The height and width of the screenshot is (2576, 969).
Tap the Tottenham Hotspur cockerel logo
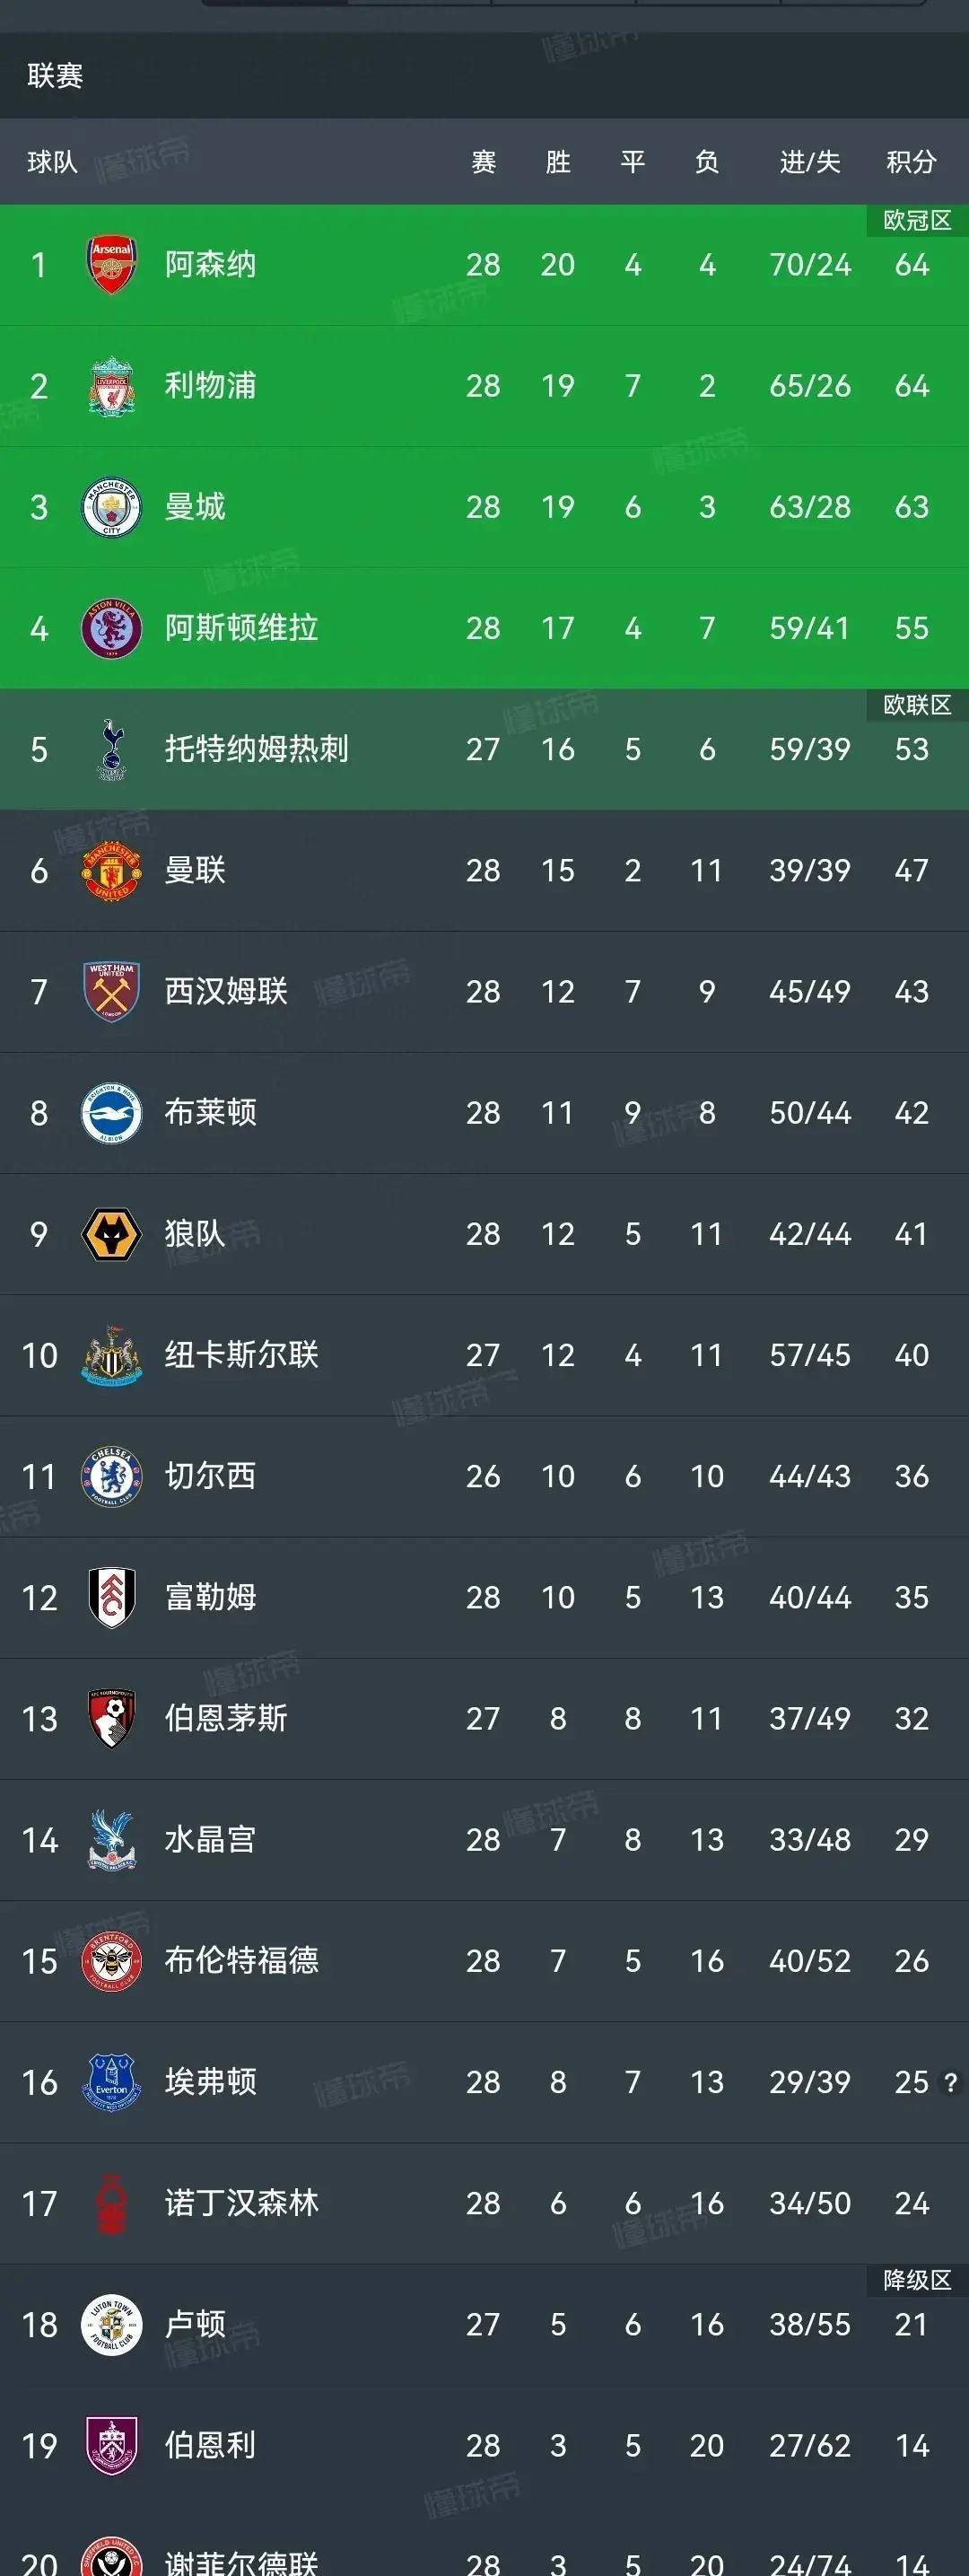pyautogui.click(x=111, y=749)
